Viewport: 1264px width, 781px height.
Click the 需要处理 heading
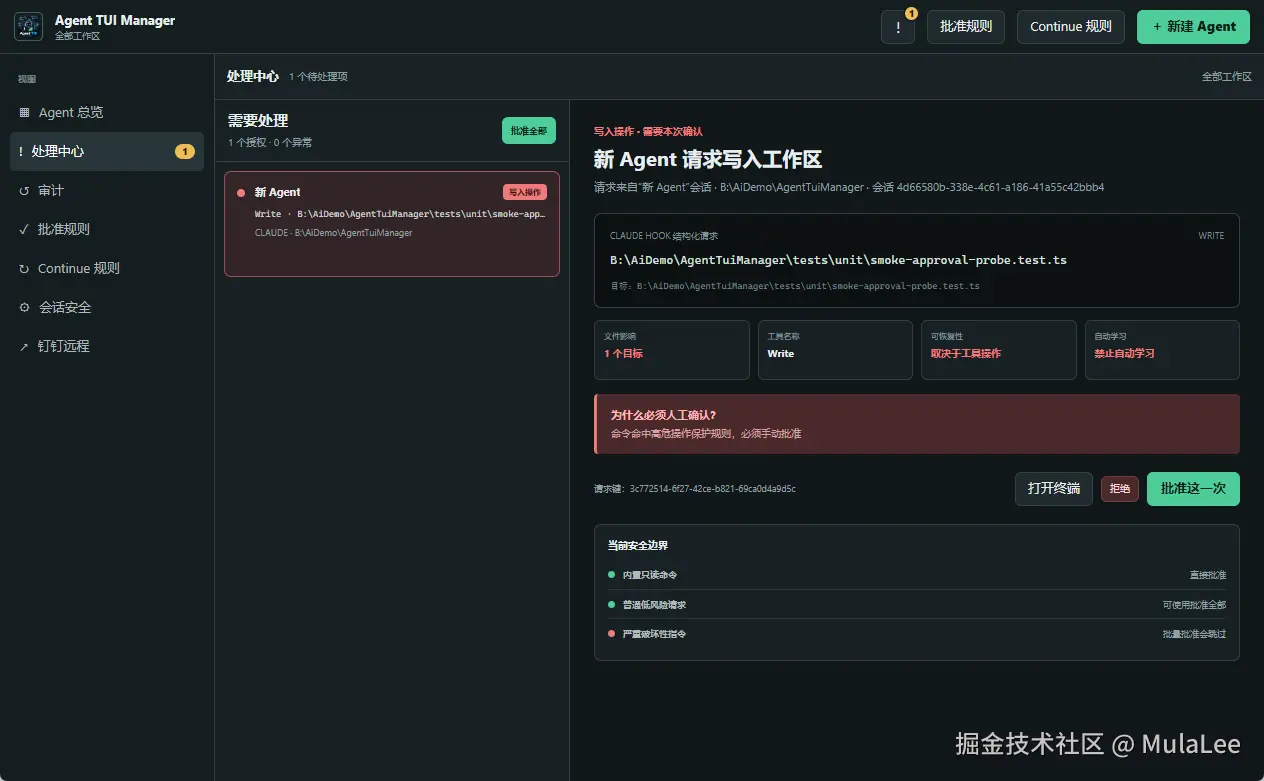(x=258, y=121)
